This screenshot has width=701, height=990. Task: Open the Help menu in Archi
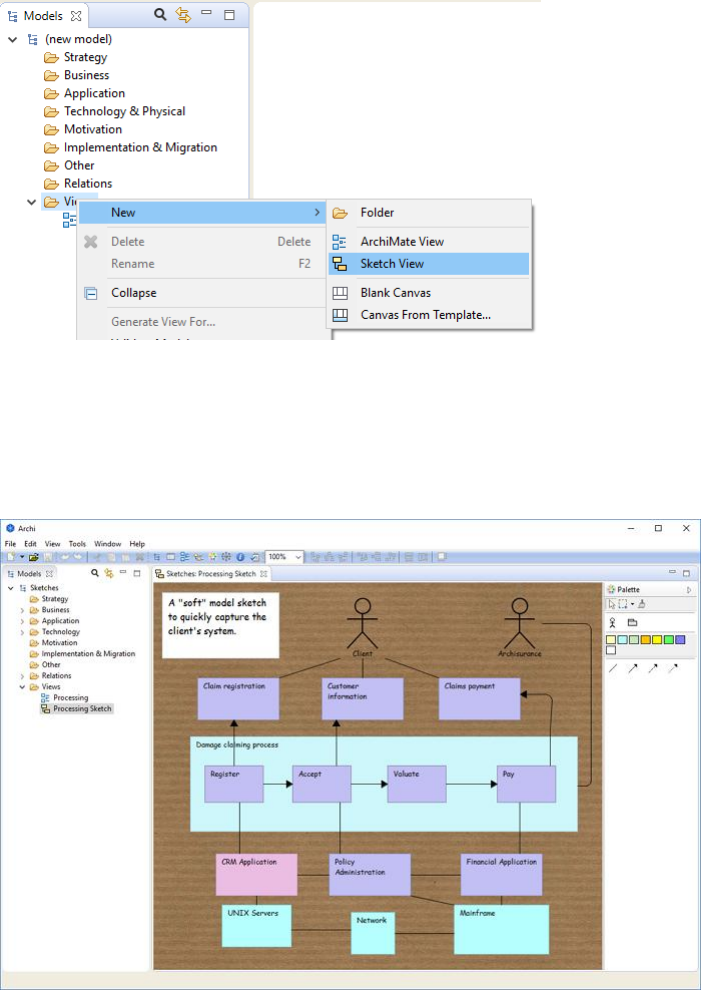point(137,544)
